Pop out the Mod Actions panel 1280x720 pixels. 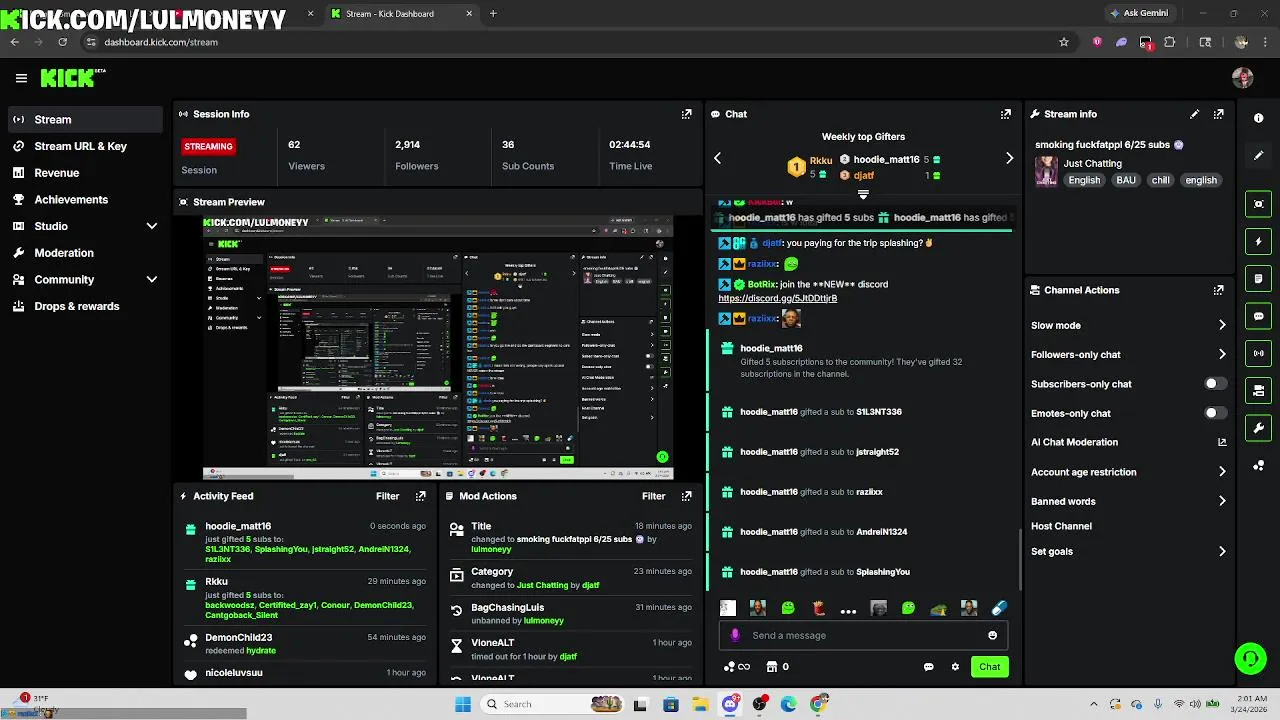(x=686, y=496)
